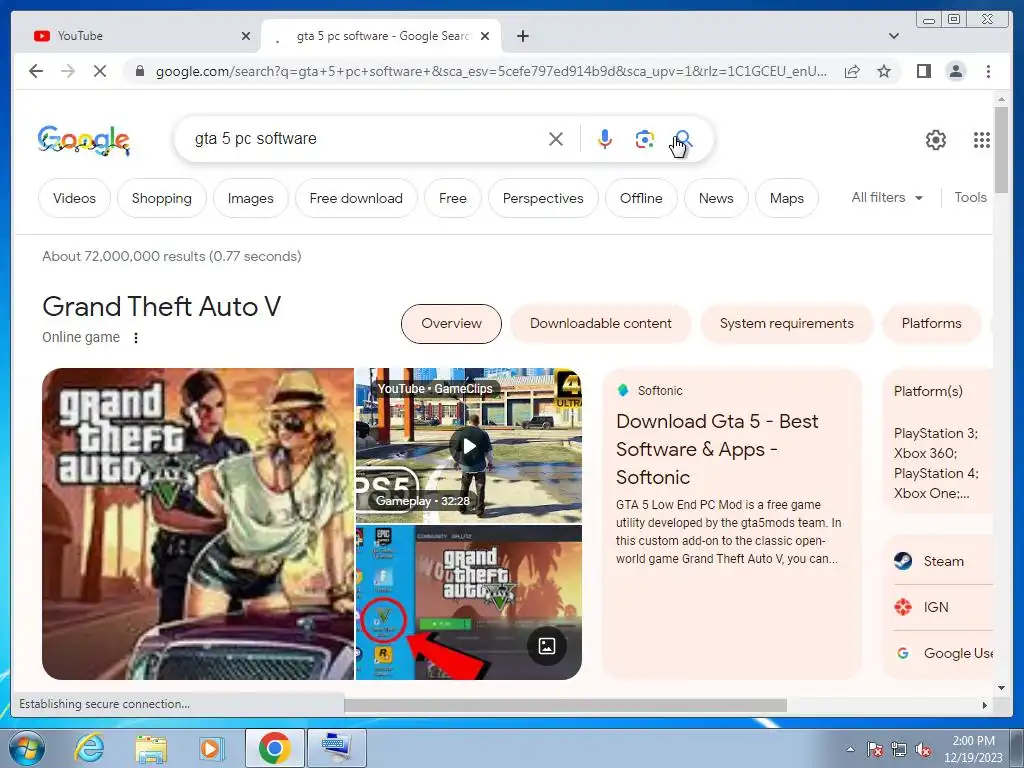Show the Platforms section
Image resolution: width=1024 pixels, height=768 pixels.
pos(932,323)
